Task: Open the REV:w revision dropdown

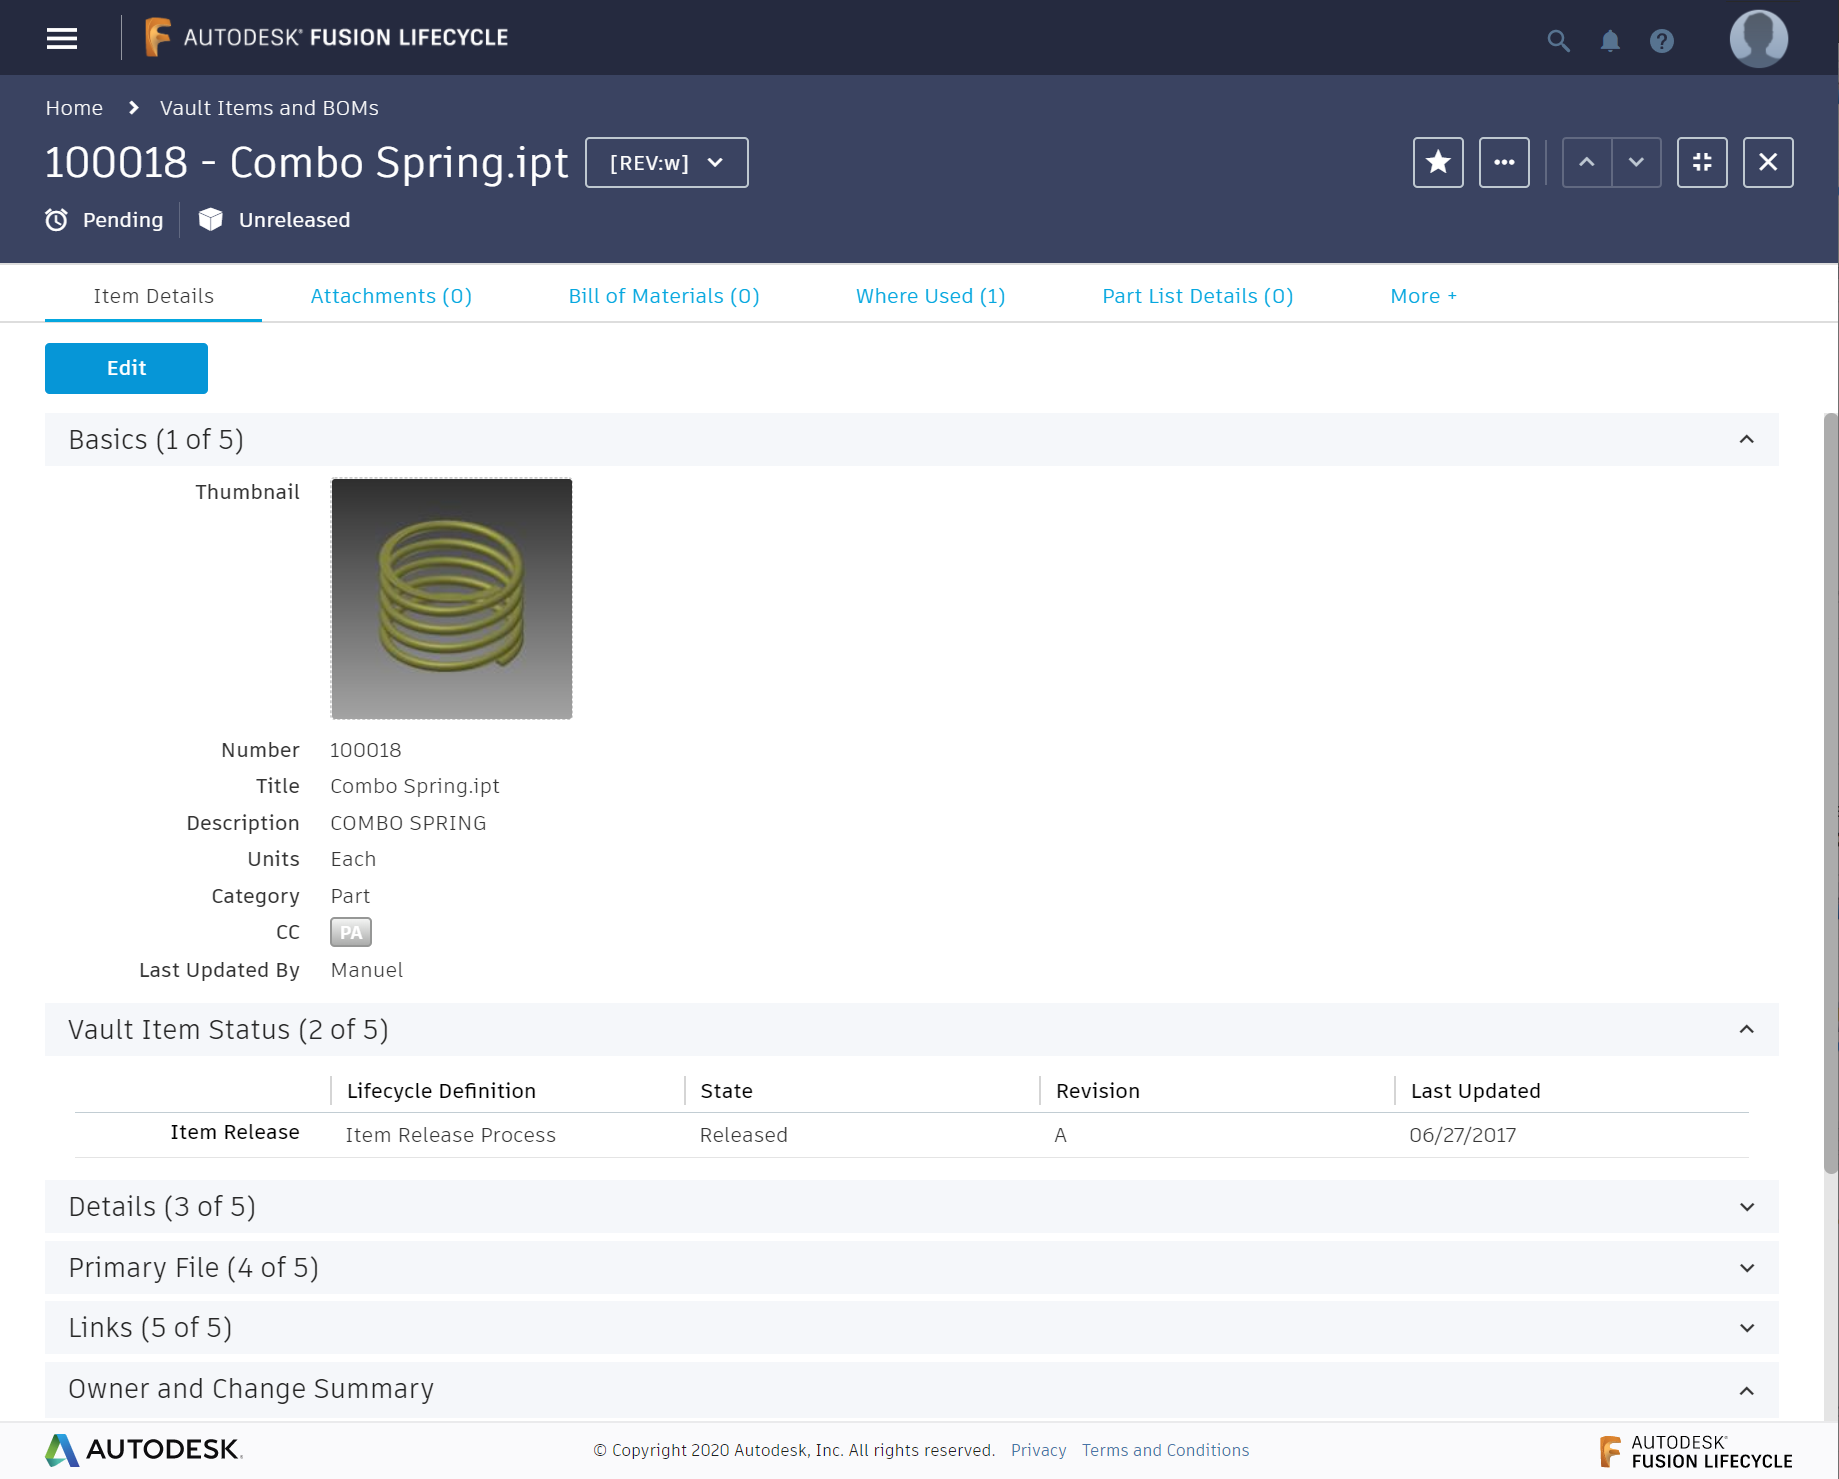Action: coord(666,163)
